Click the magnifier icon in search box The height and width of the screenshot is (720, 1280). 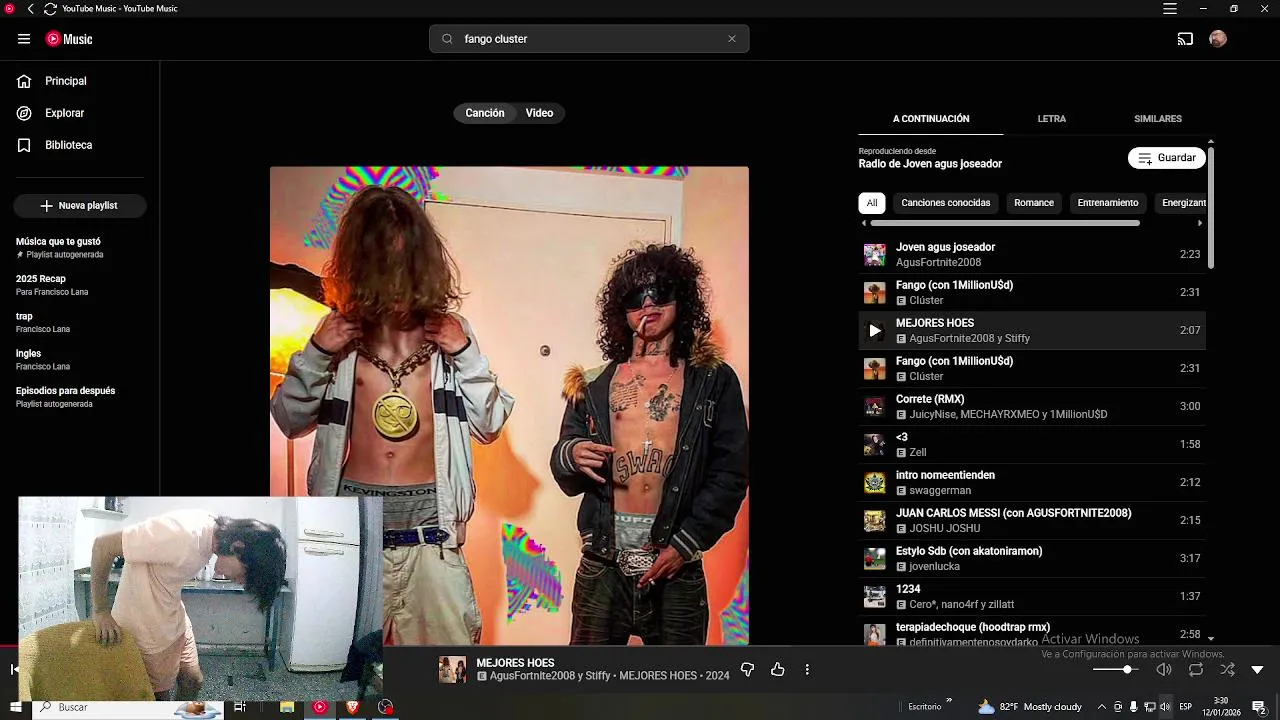447,39
